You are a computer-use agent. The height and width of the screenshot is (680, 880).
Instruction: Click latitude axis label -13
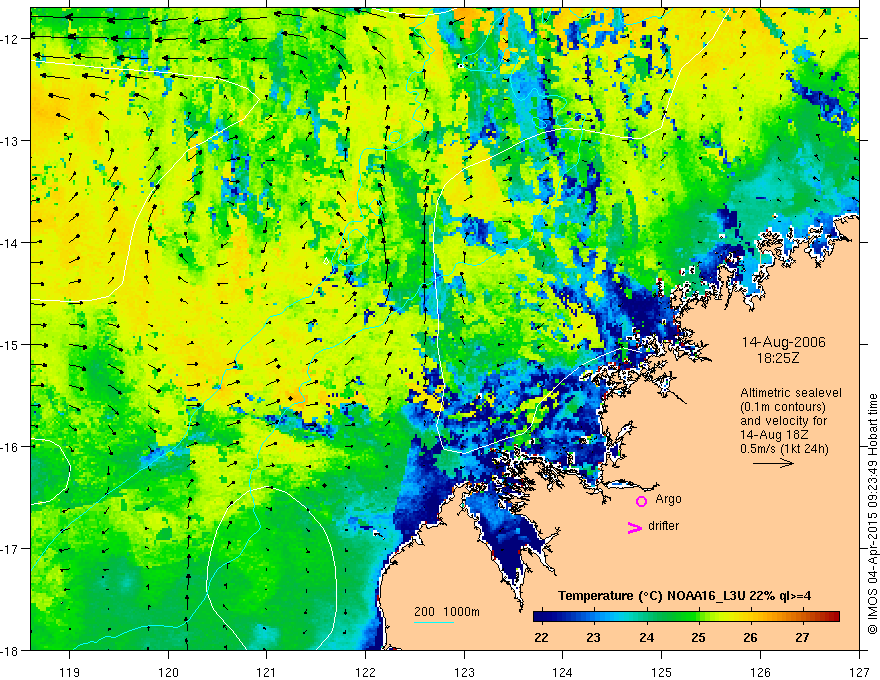point(11,141)
